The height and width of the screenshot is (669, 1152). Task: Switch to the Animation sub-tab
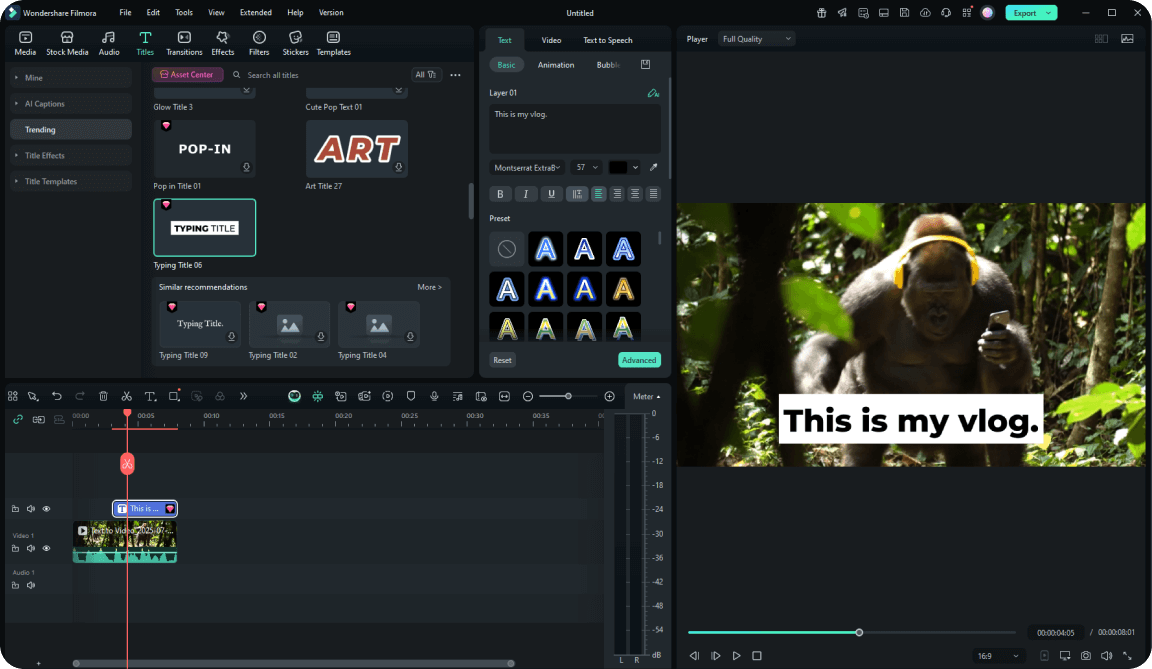tap(555, 65)
